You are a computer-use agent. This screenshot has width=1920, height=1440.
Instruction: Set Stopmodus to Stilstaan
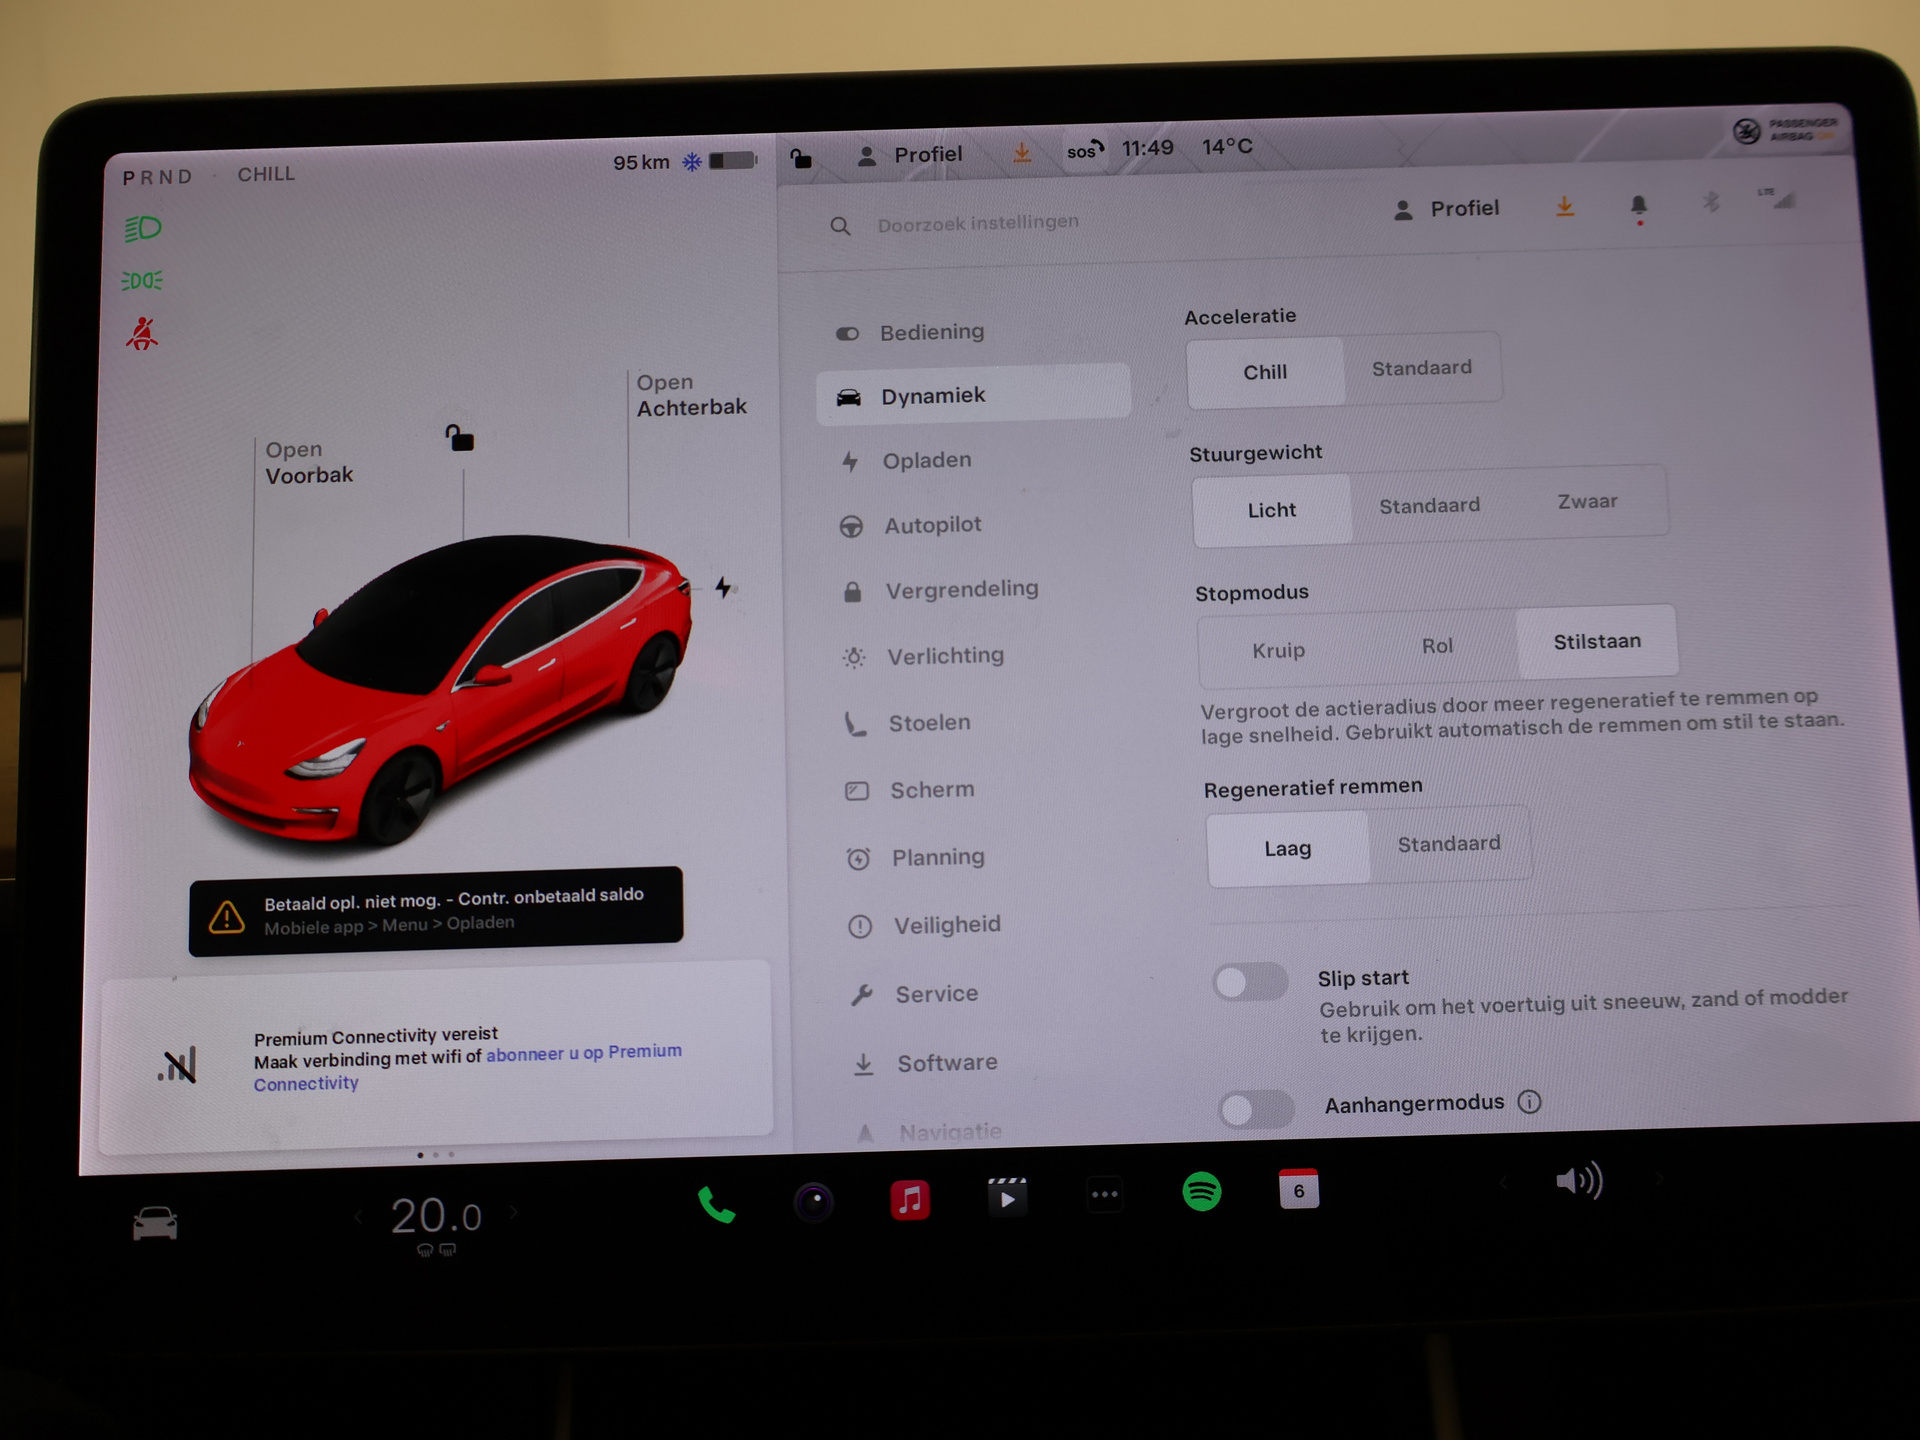pyautogui.click(x=1597, y=641)
